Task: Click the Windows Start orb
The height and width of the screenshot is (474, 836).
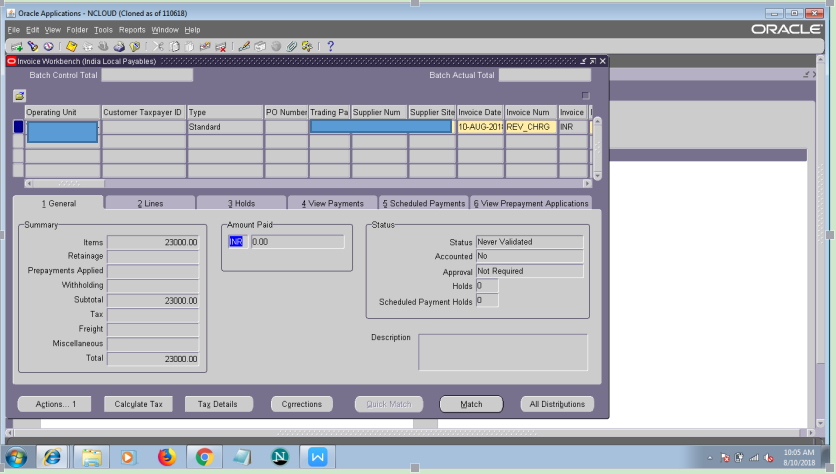Action: 17,457
